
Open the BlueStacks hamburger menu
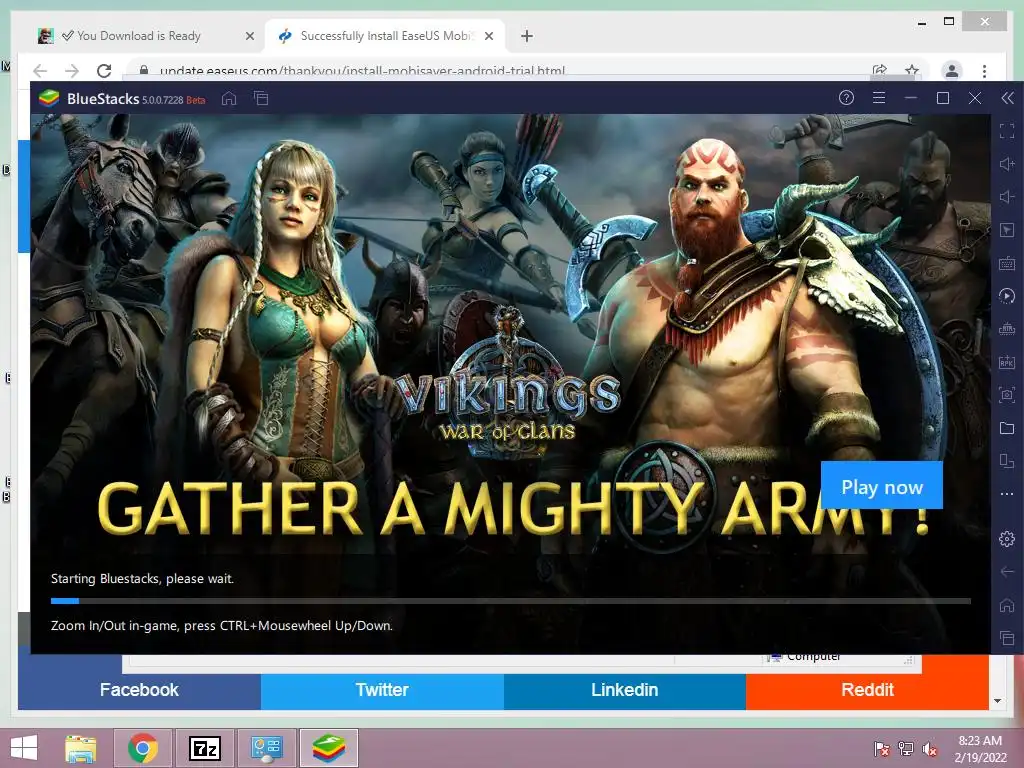879,98
